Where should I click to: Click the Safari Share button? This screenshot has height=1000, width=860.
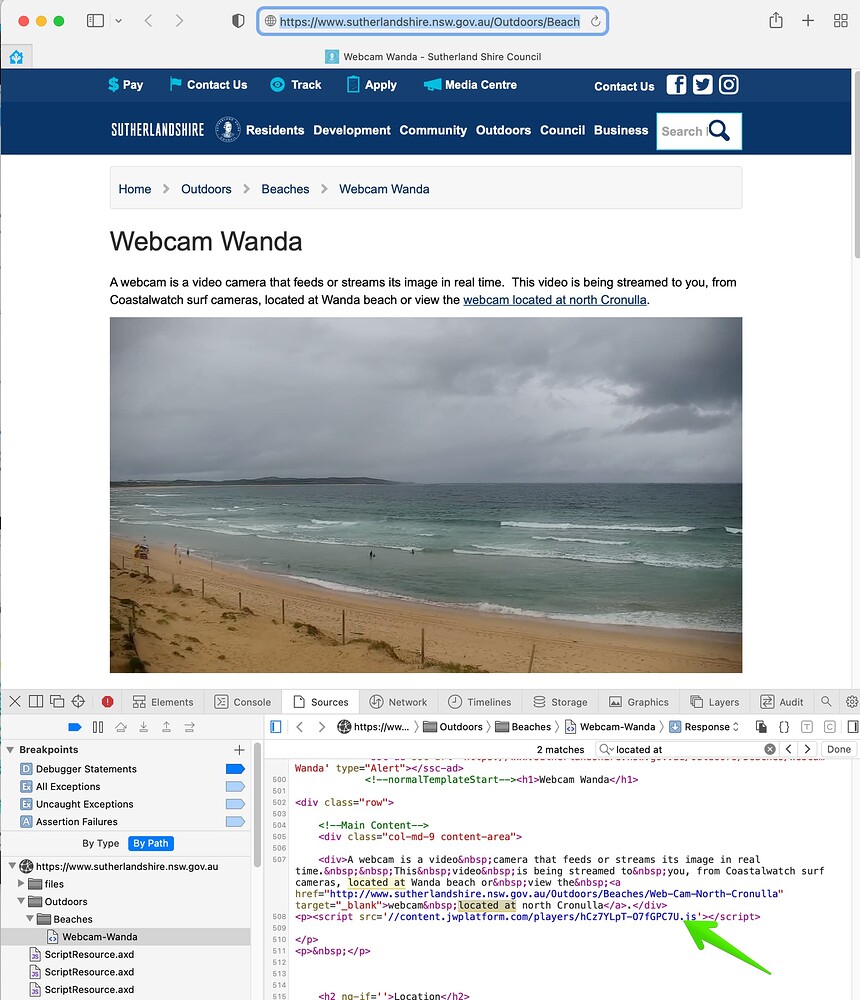click(775, 20)
